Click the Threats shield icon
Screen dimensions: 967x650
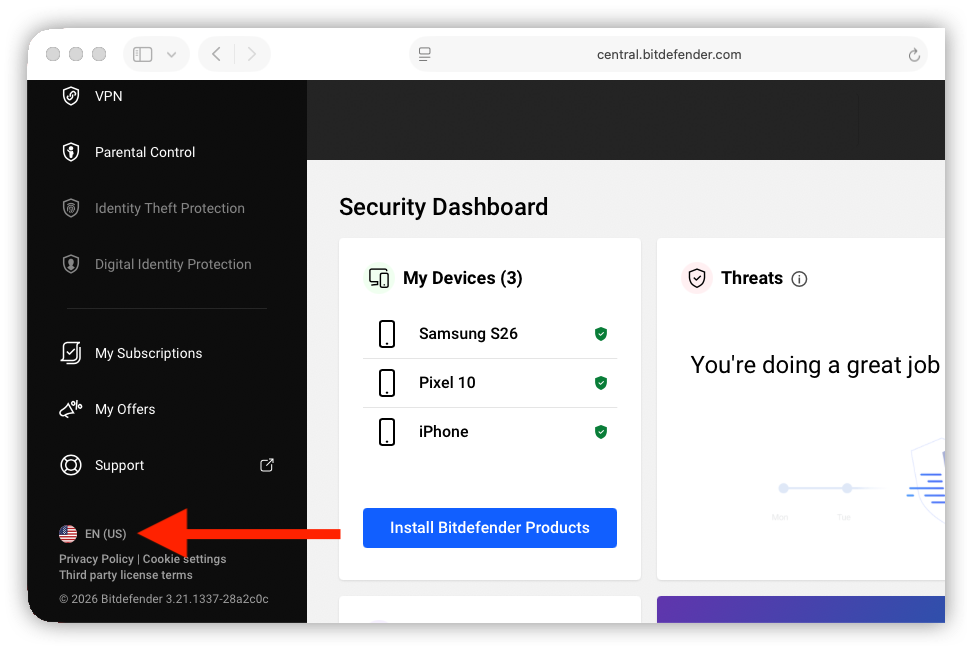pos(697,278)
